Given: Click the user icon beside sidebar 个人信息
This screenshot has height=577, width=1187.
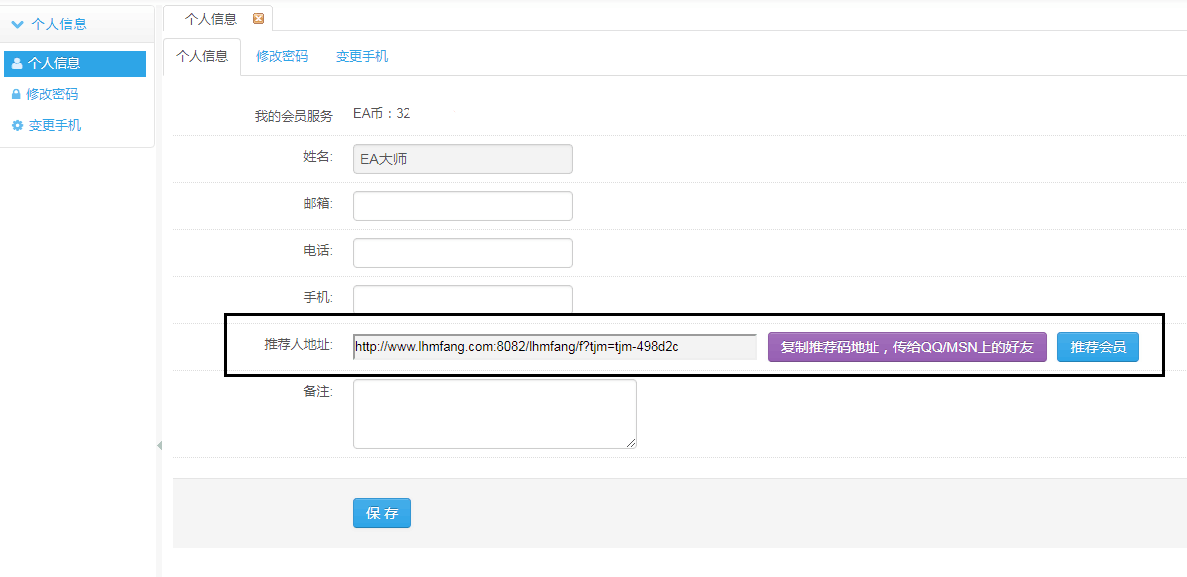Looking at the screenshot, I should point(16,63).
